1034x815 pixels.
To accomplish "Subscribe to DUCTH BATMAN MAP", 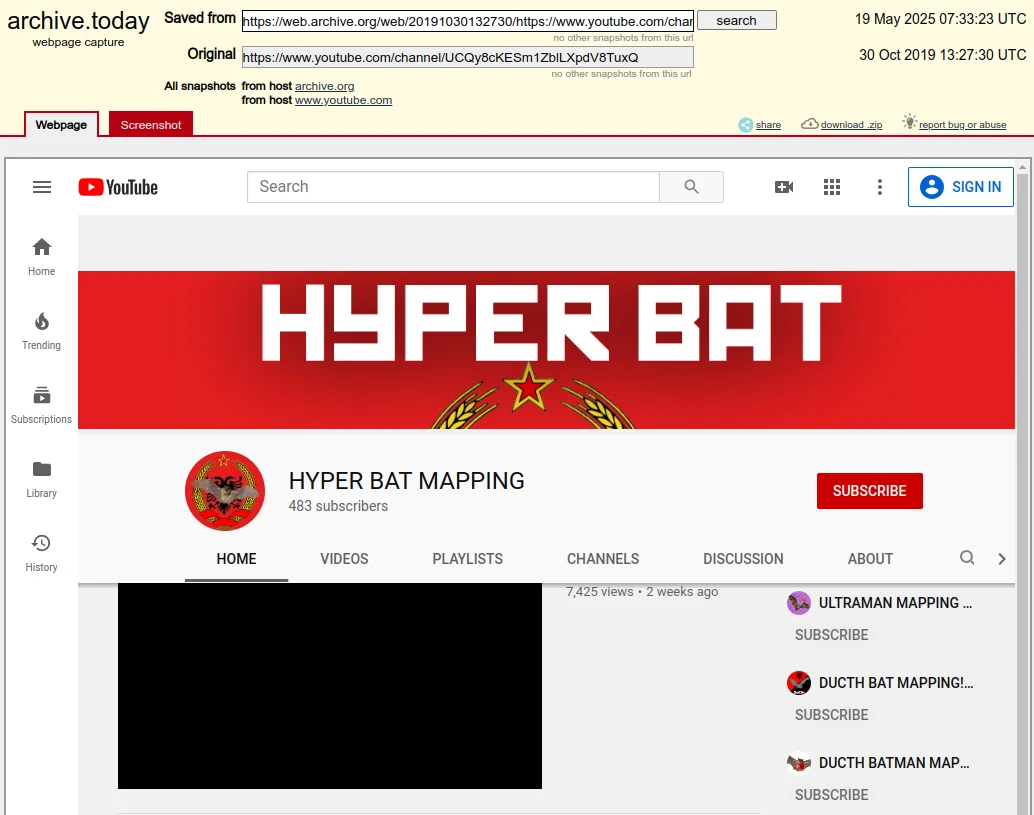I will point(831,795).
